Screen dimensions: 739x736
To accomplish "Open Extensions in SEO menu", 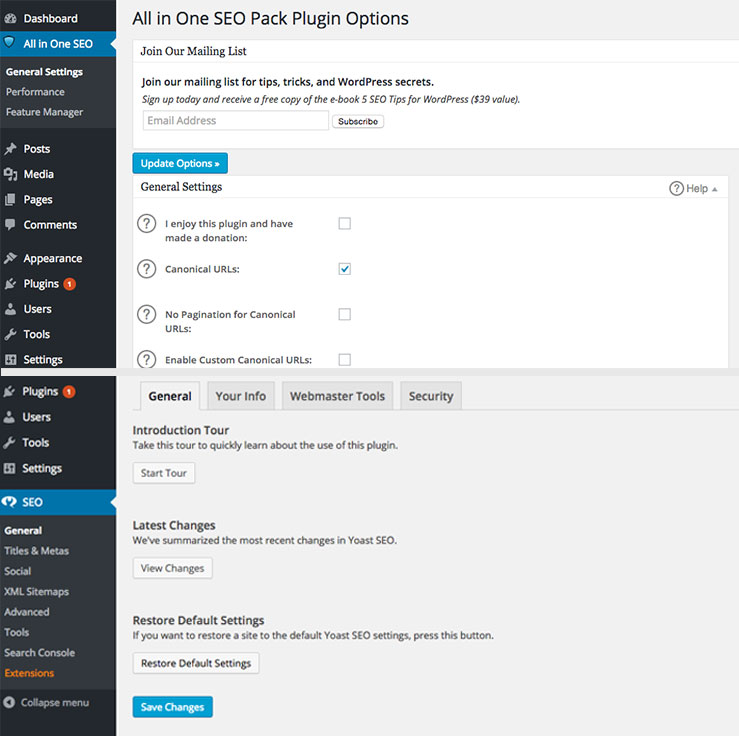I will click(x=29, y=673).
